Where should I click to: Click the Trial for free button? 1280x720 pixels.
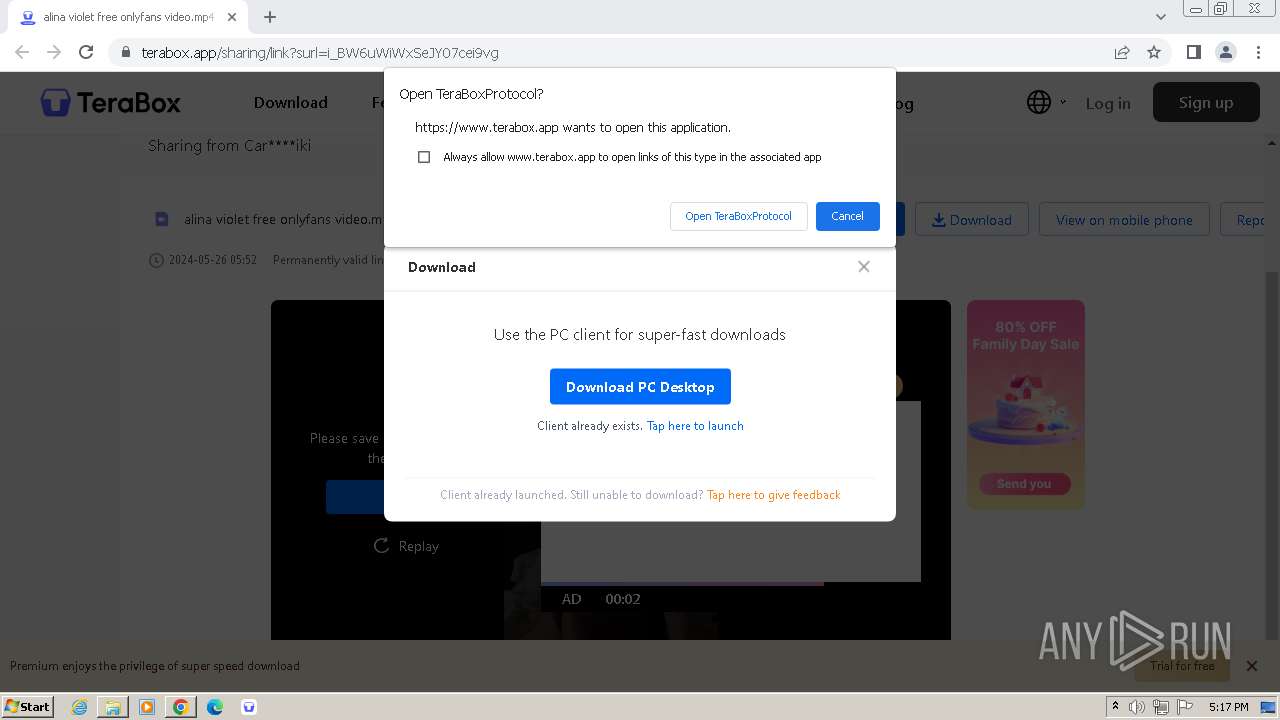click(1182, 665)
